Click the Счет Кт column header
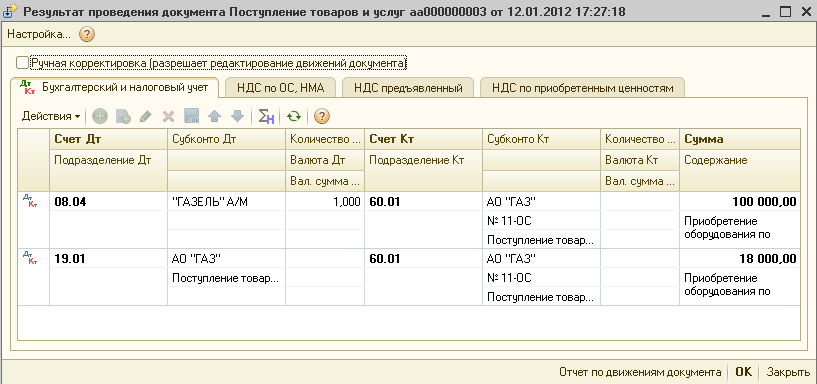 point(423,140)
